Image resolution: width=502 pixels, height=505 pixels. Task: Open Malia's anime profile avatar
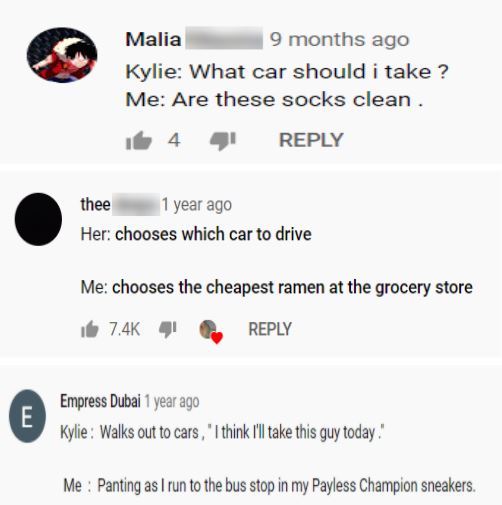point(62,55)
